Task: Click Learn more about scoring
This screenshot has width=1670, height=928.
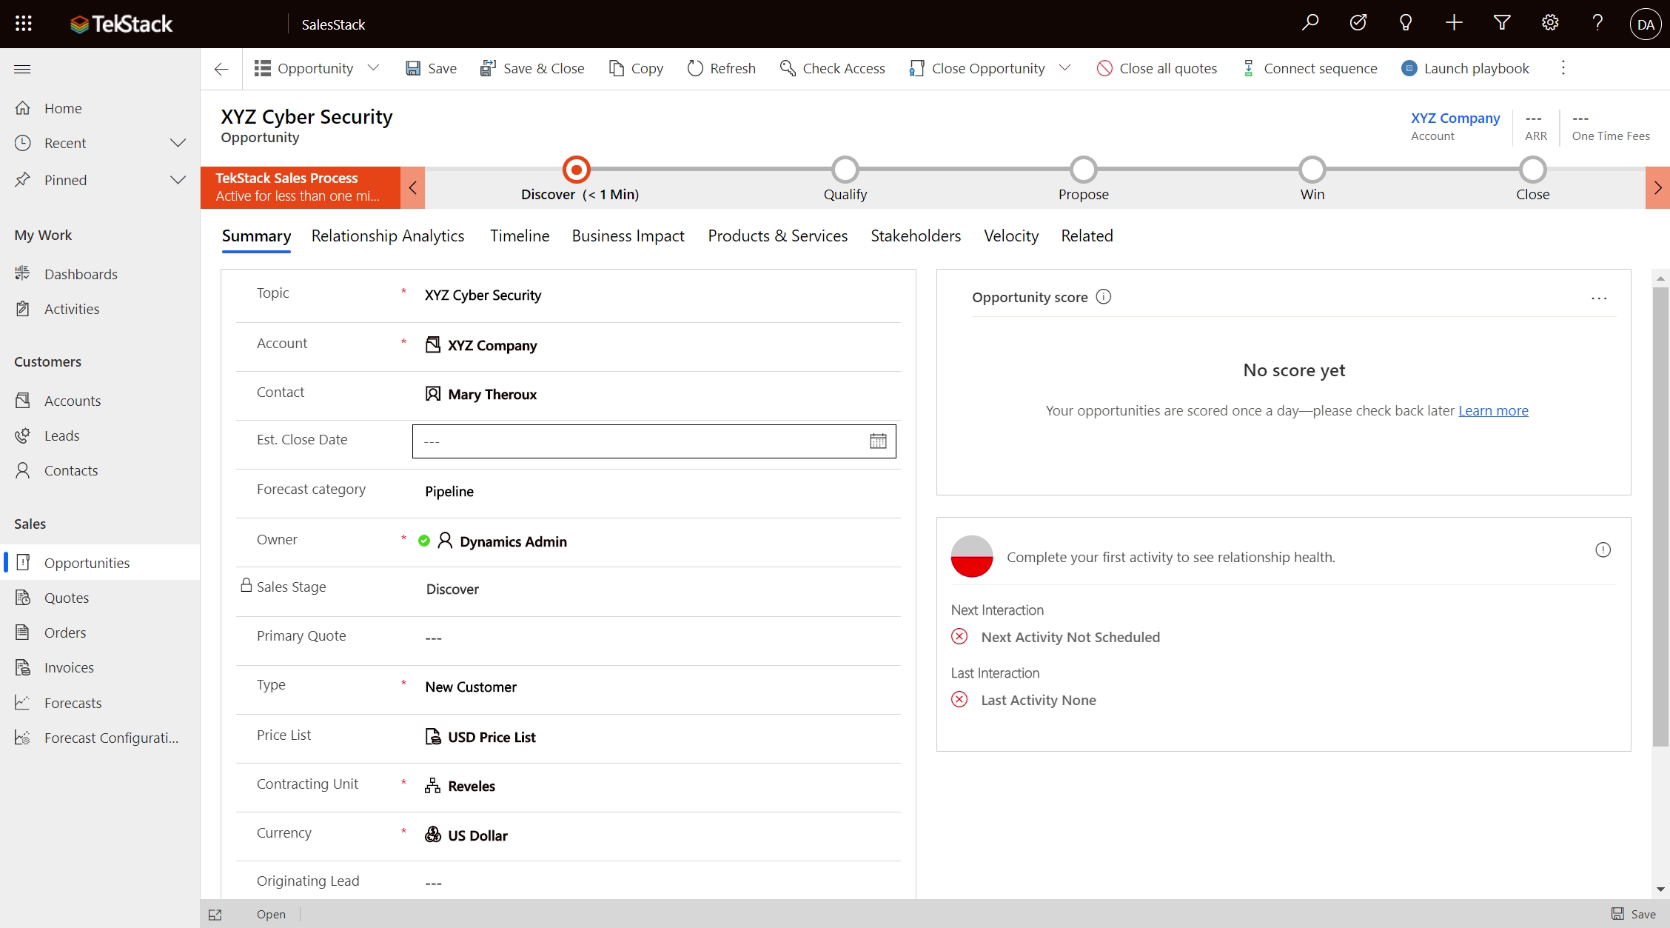Action: (x=1493, y=410)
